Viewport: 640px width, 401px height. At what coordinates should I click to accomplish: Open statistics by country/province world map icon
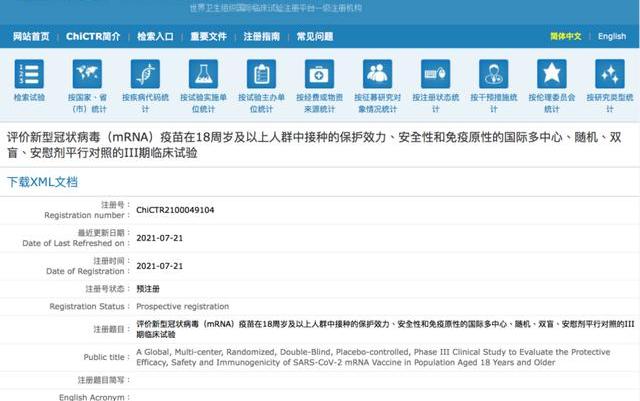(87, 75)
